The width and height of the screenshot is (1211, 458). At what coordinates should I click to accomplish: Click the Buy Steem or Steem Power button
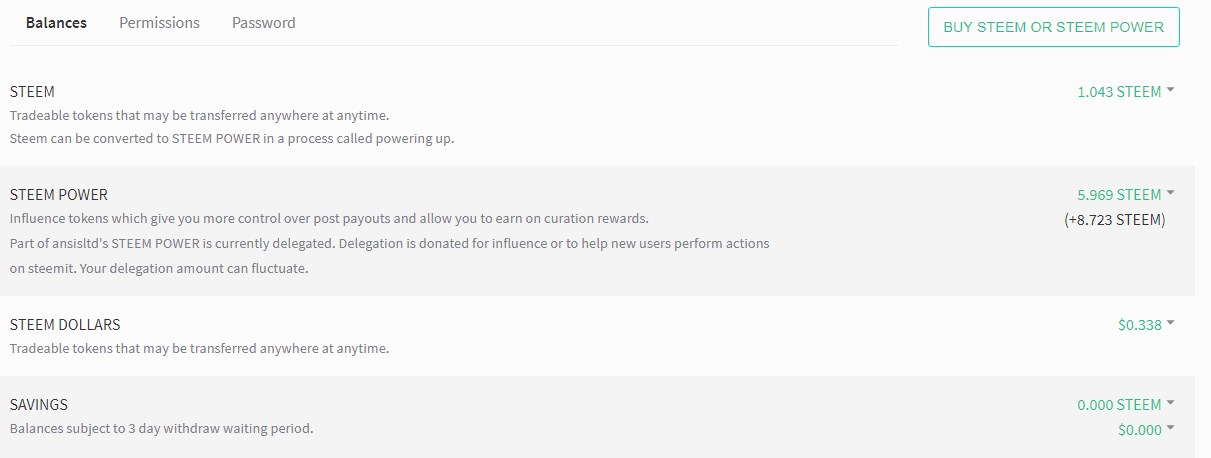[1053, 27]
